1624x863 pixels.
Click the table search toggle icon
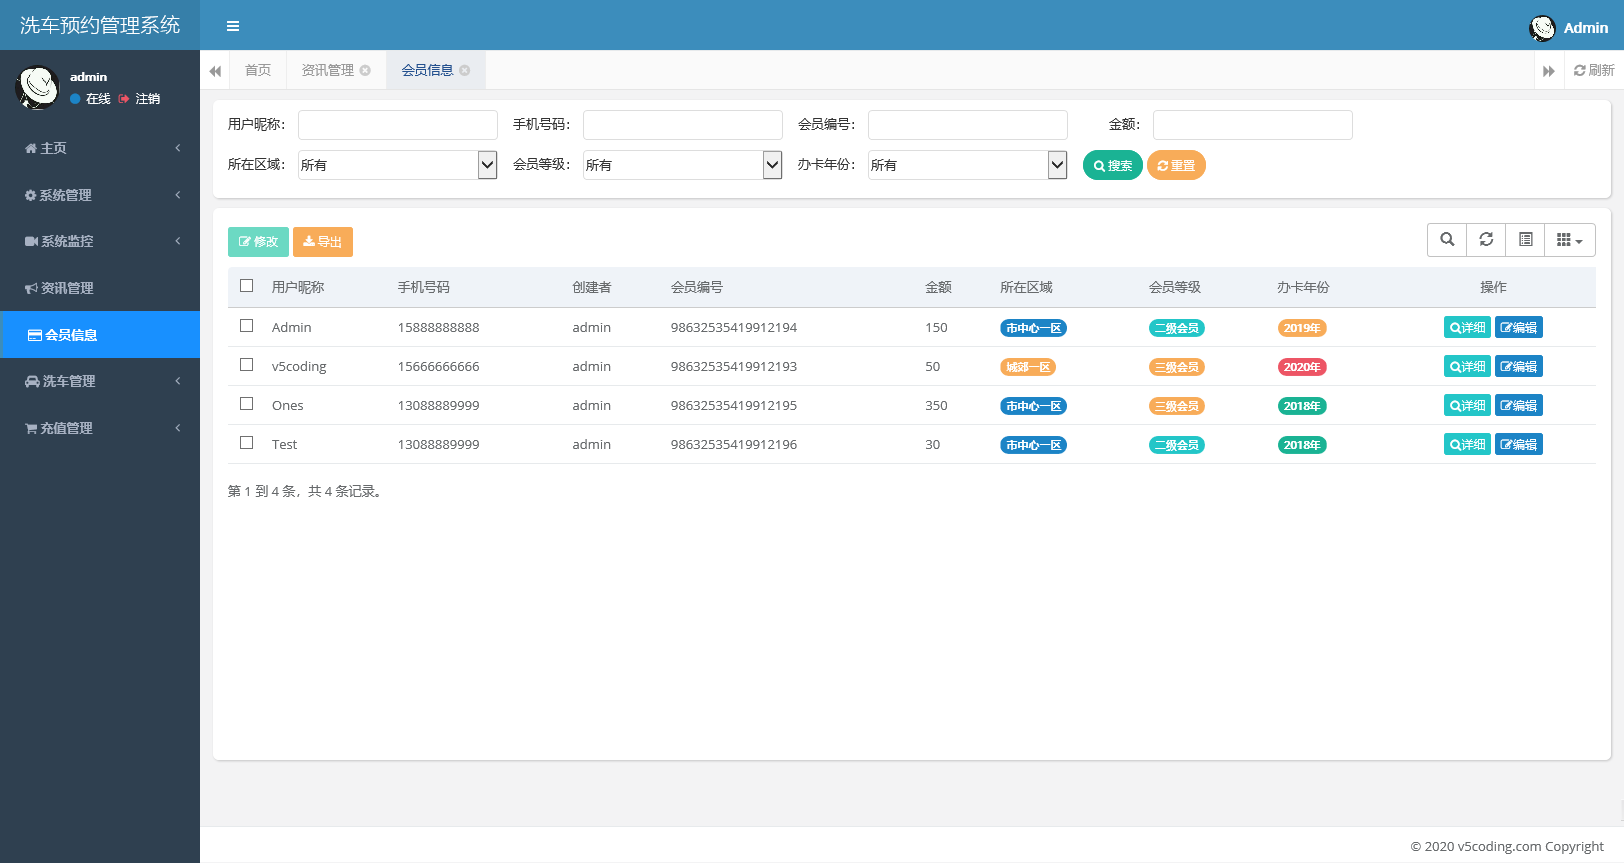point(1447,240)
